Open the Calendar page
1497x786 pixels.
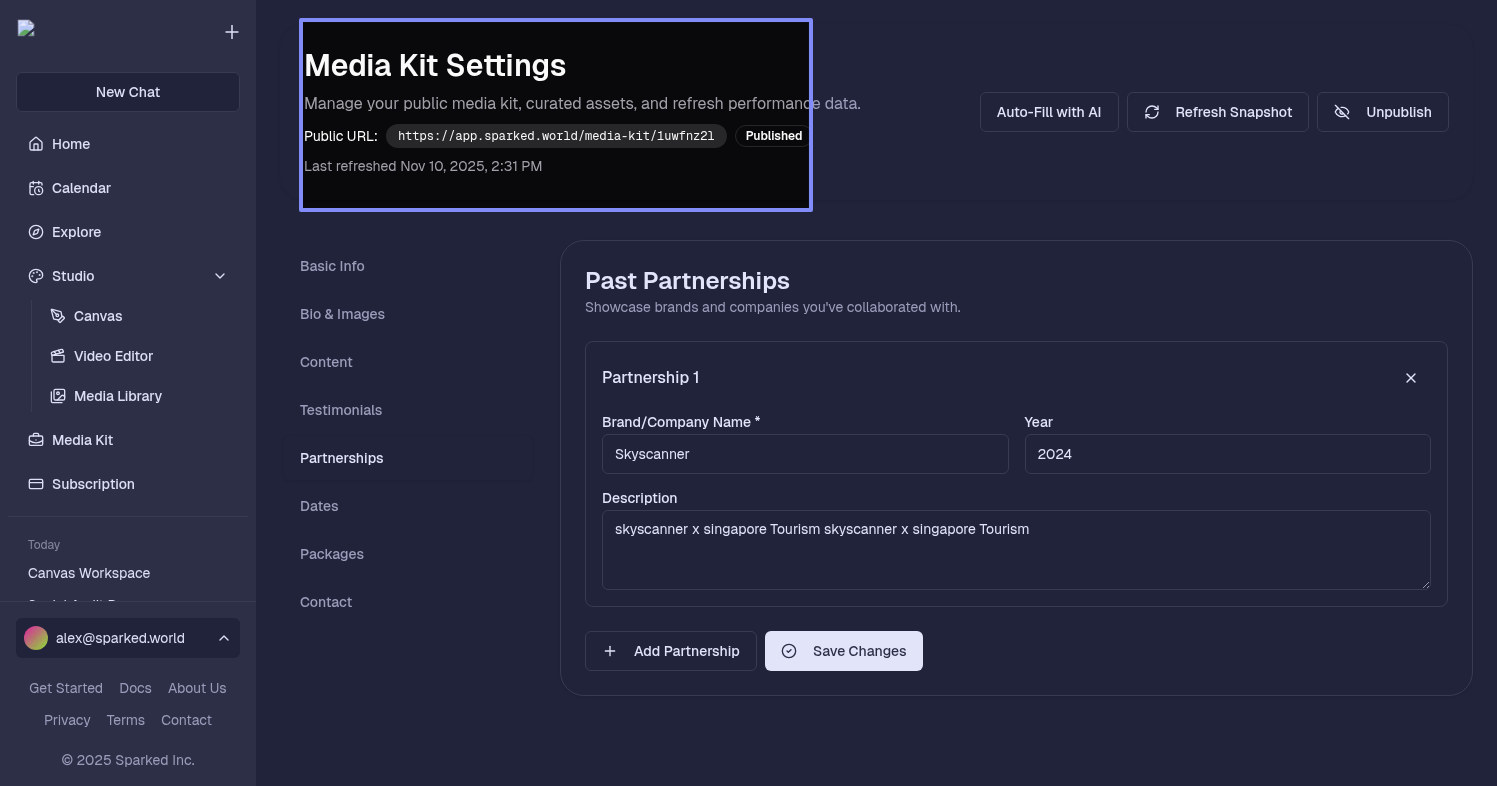[81, 188]
